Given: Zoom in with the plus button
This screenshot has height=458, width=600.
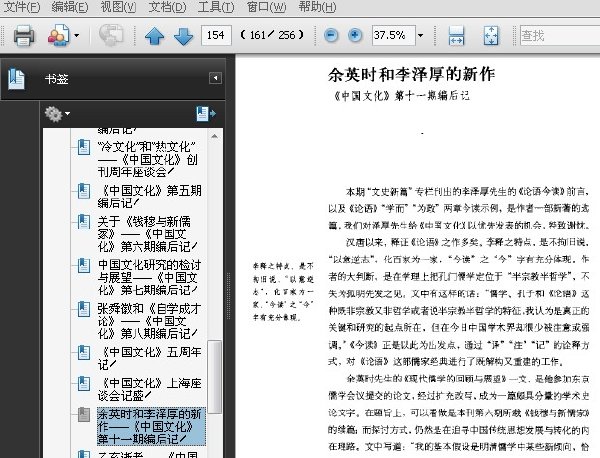Looking at the screenshot, I should pos(355,36).
